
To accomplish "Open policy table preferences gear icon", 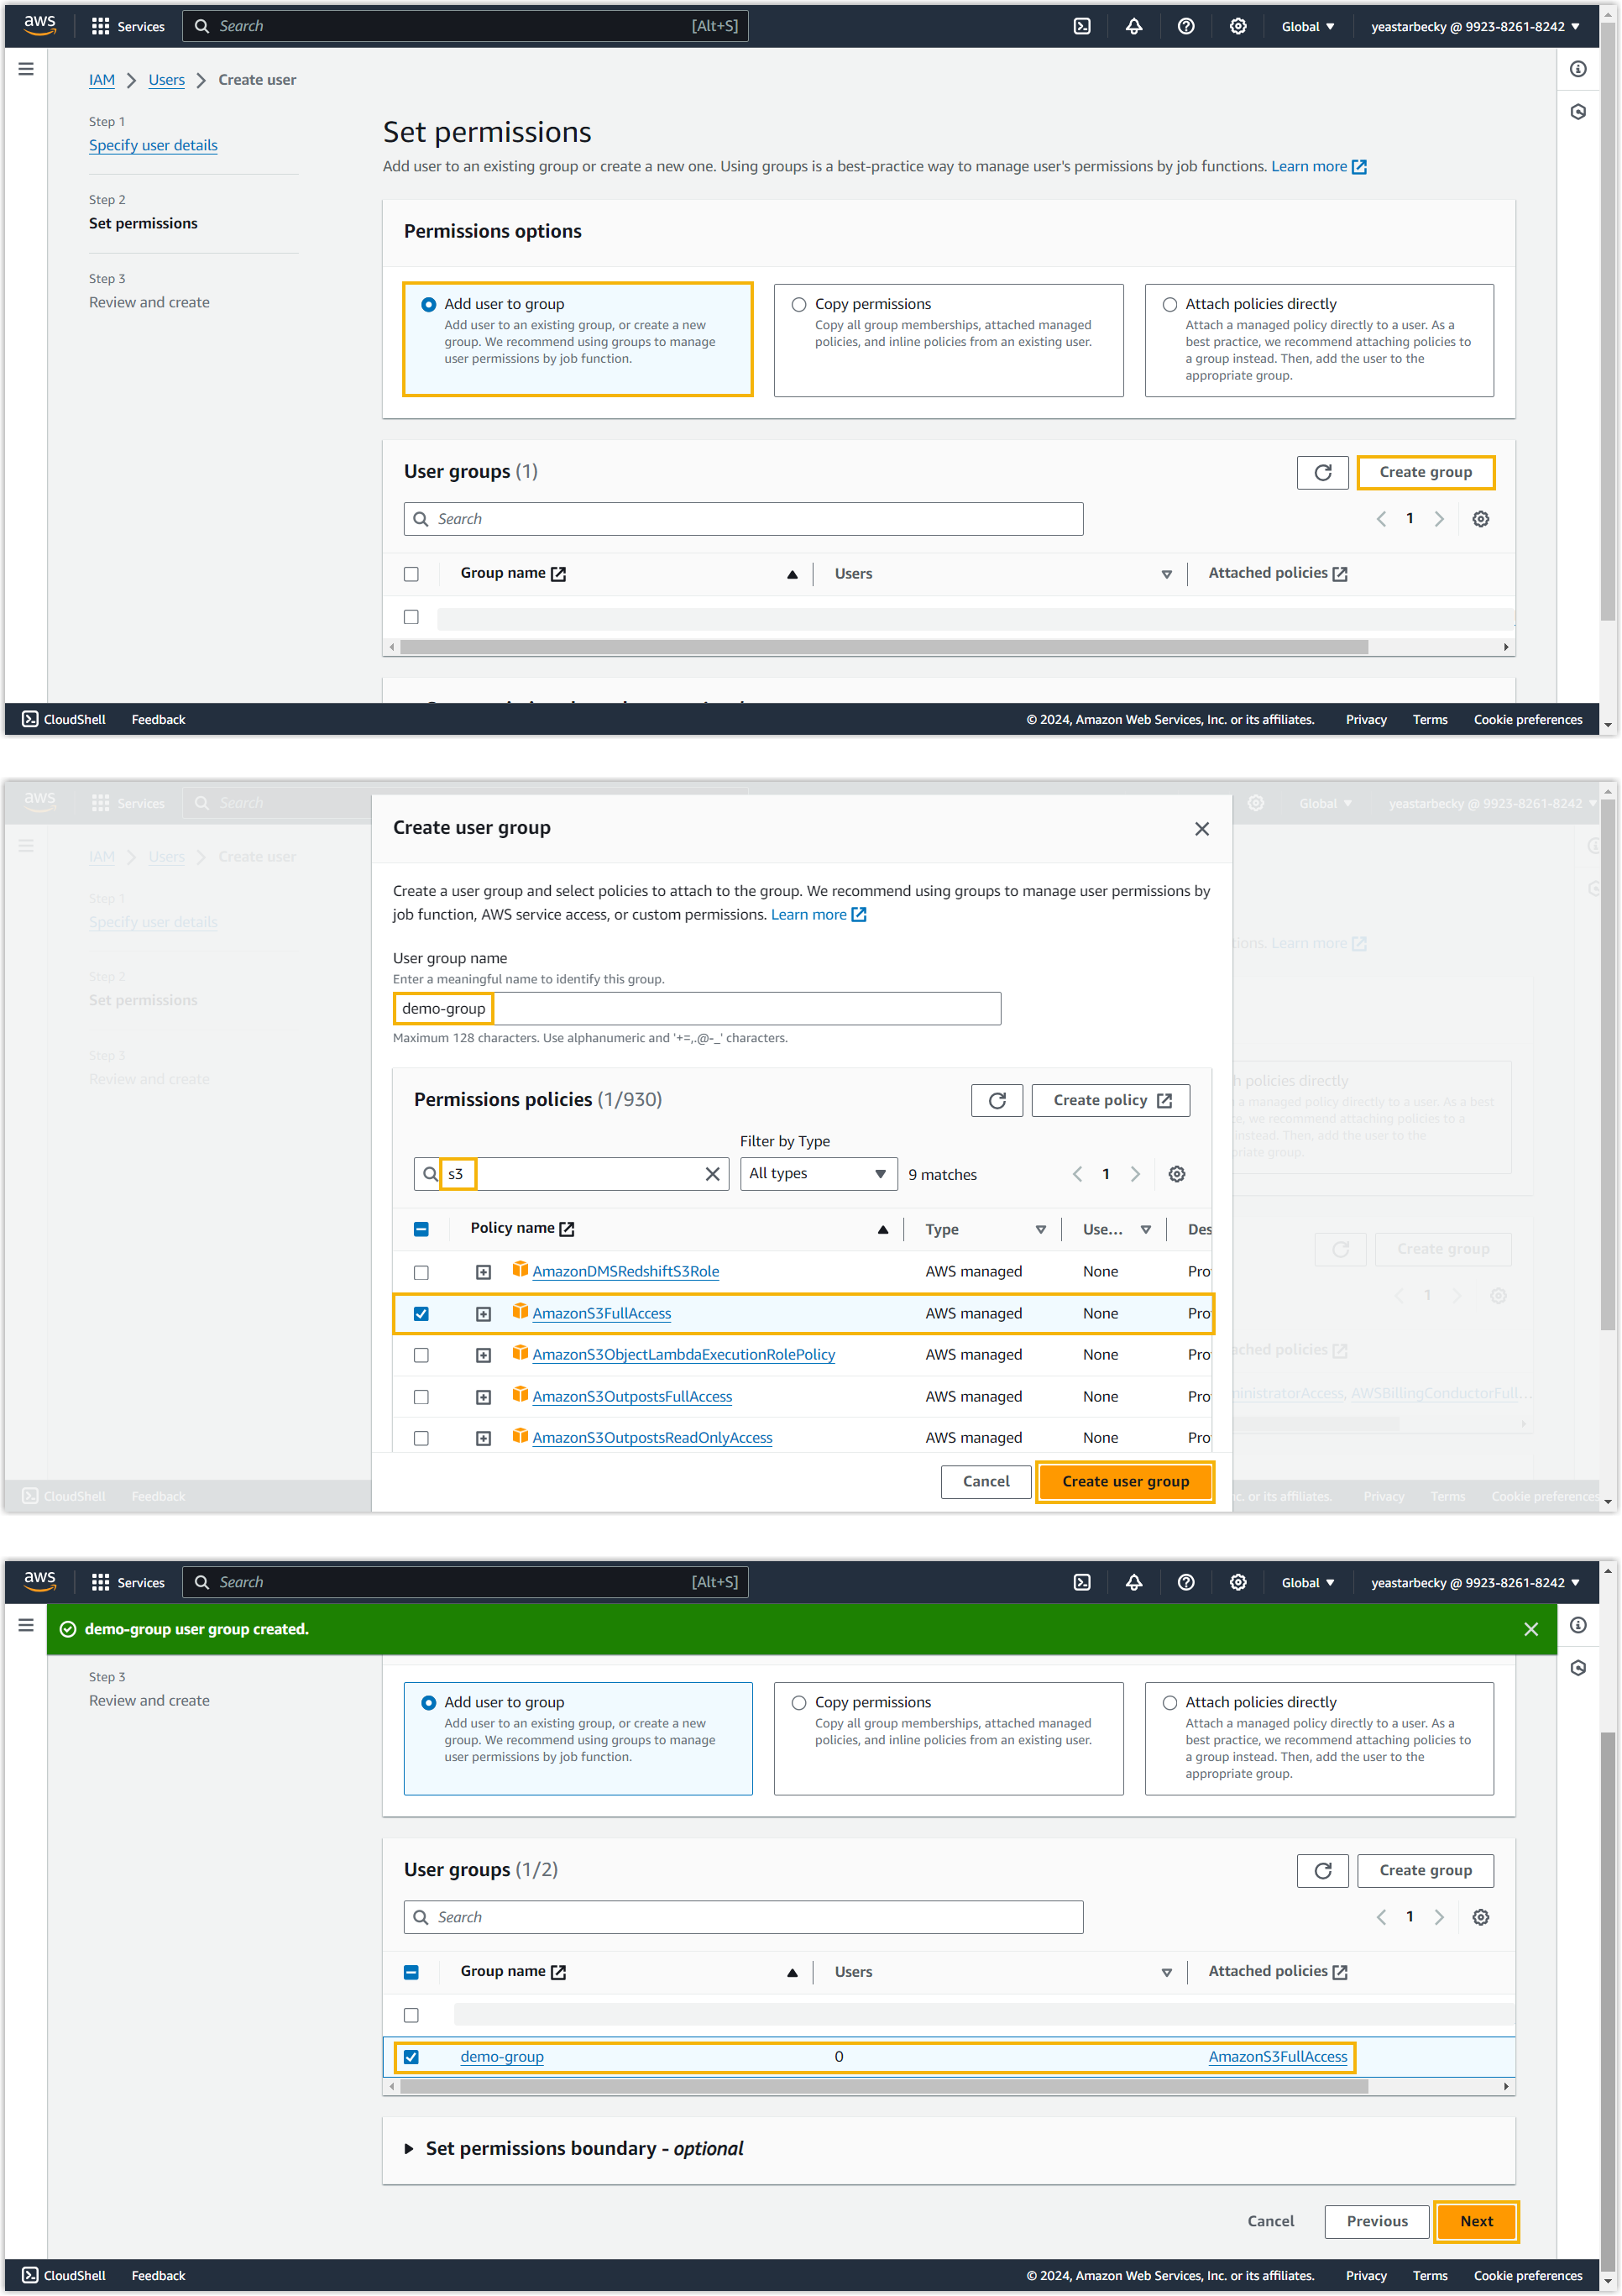I will point(1176,1174).
